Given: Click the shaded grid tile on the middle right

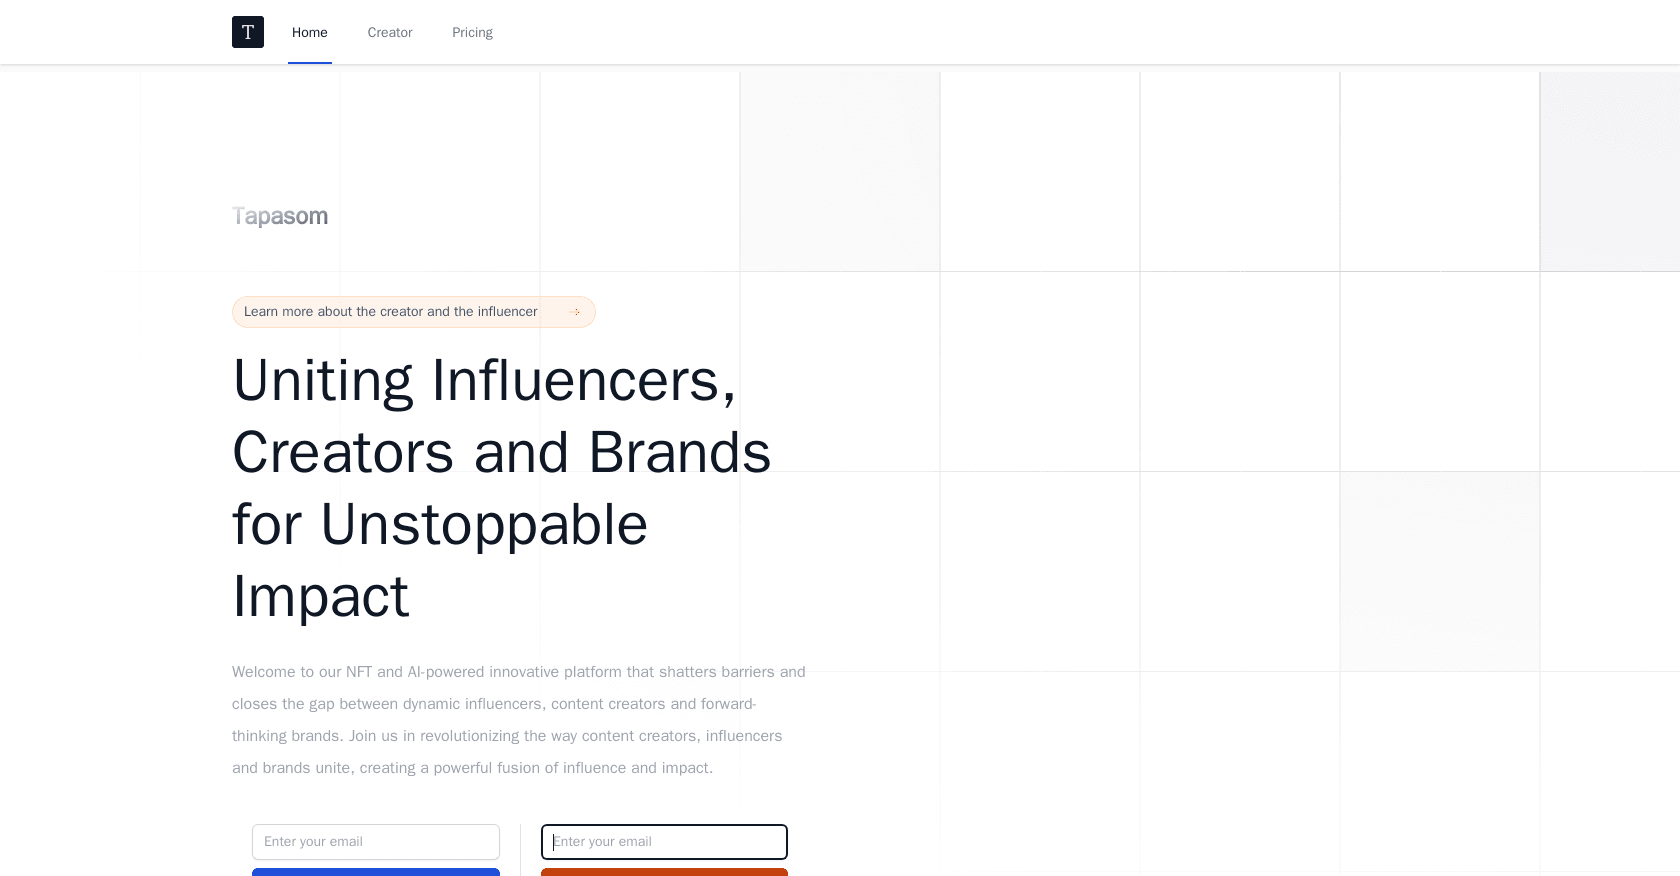Looking at the screenshot, I should tap(1440, 571).
